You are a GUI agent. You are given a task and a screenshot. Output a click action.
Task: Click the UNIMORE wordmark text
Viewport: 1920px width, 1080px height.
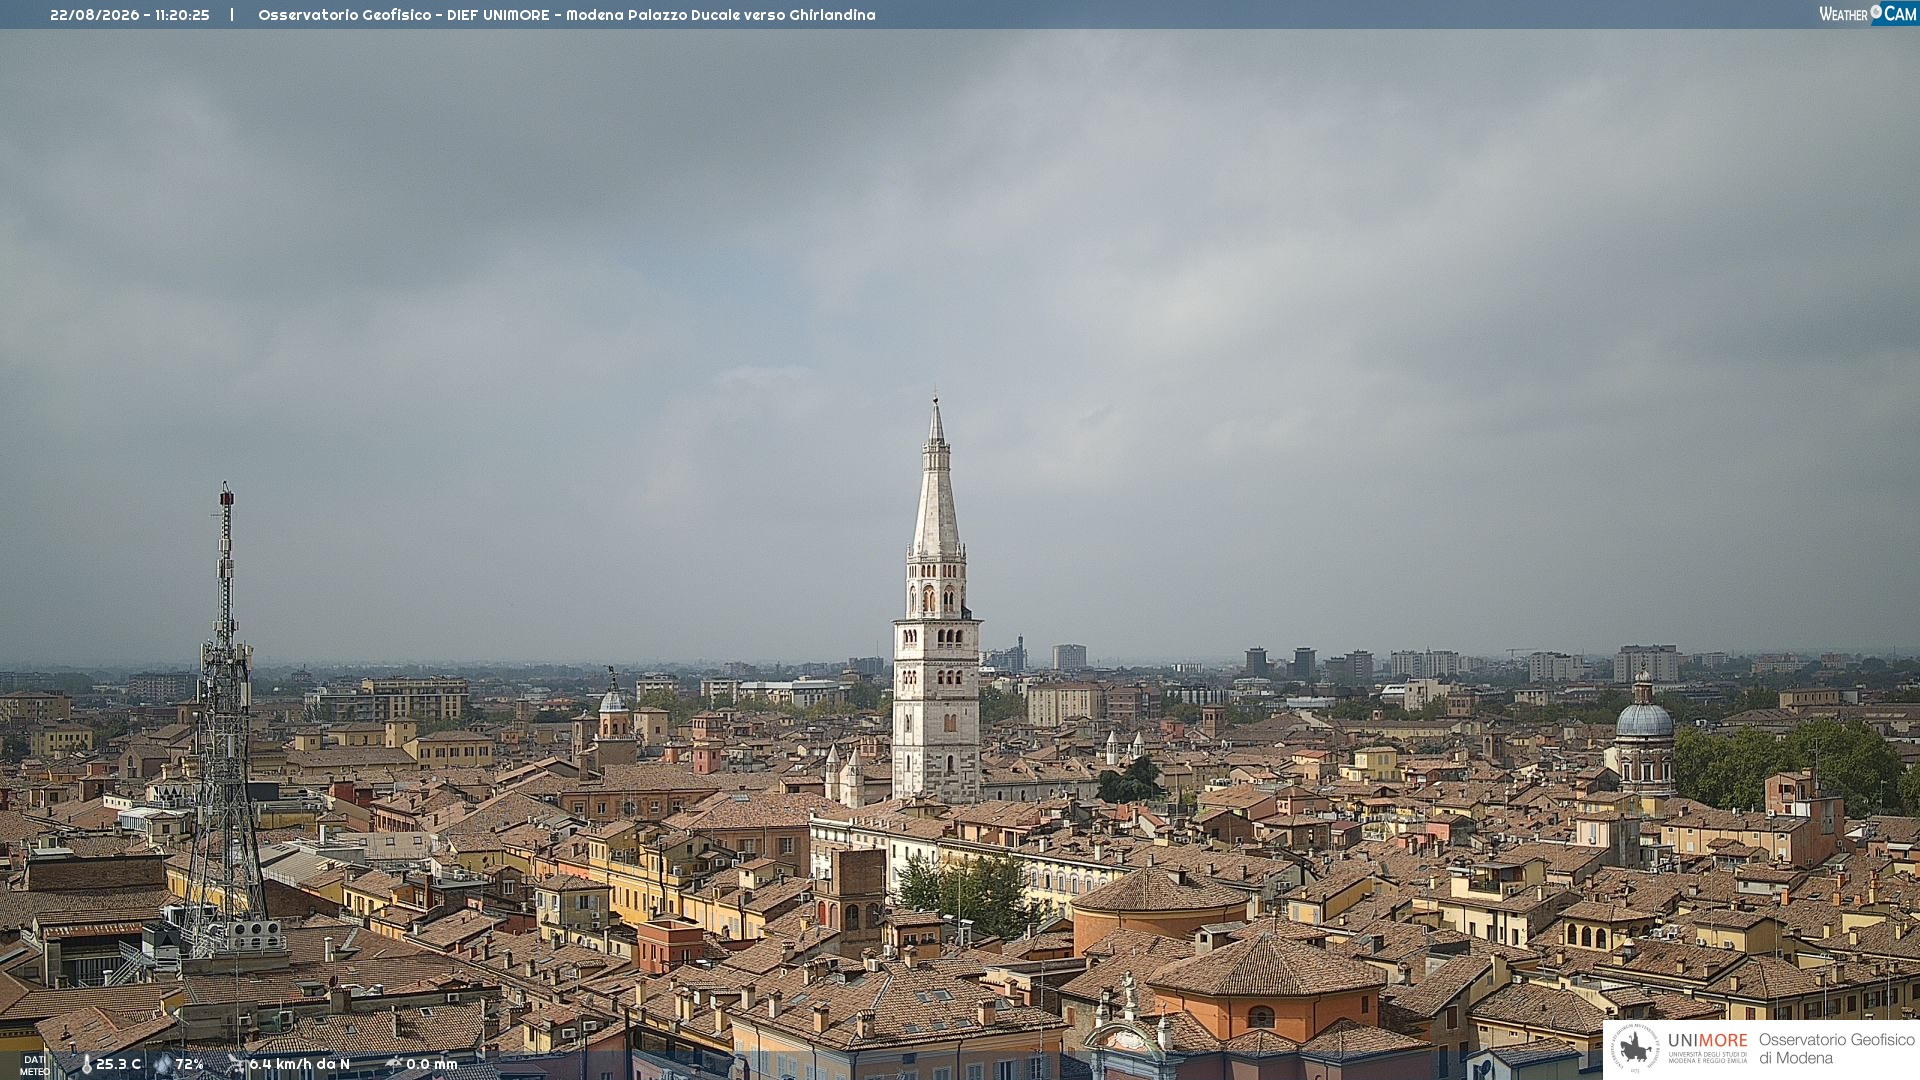pos(1708,1041)
